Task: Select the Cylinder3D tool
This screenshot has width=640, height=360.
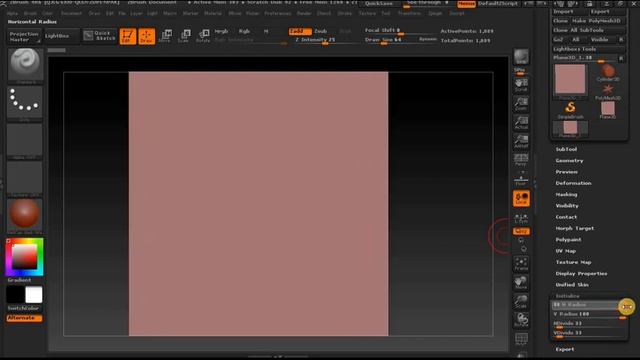Action: 608,72
